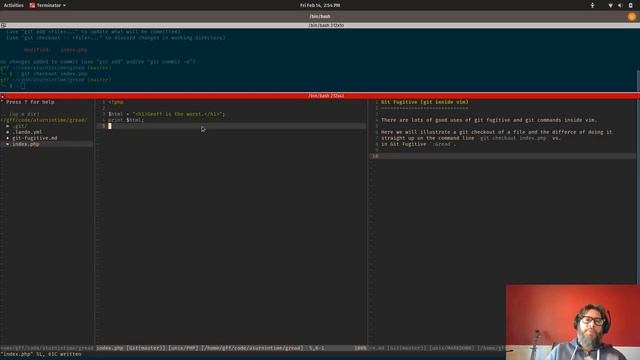
Task: Click the '"index.php" 5L, 61C written' message
Action: click(41, 354)
